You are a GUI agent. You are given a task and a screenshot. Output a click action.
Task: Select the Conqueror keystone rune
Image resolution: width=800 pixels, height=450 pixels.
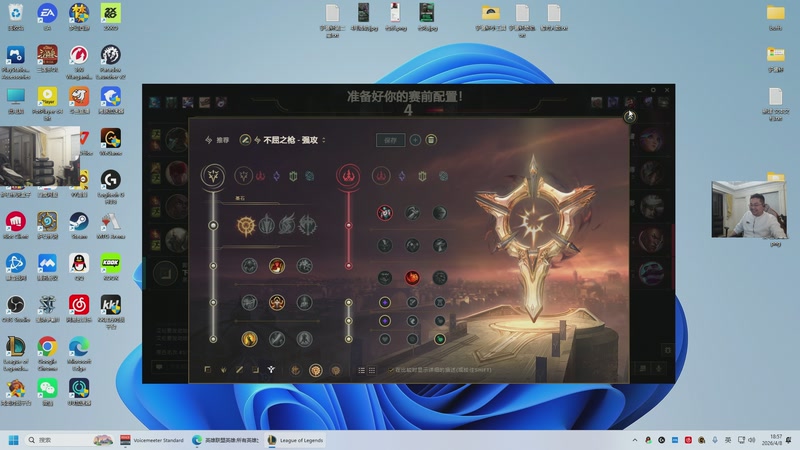pos(308,225)
